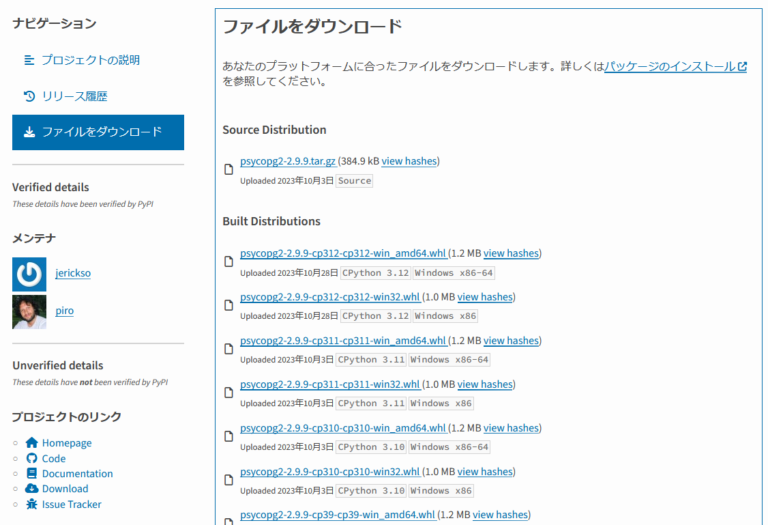Open the パッケージのインストール guide link
The width and height of the screenshot is (768, 525).
(670, 66)
